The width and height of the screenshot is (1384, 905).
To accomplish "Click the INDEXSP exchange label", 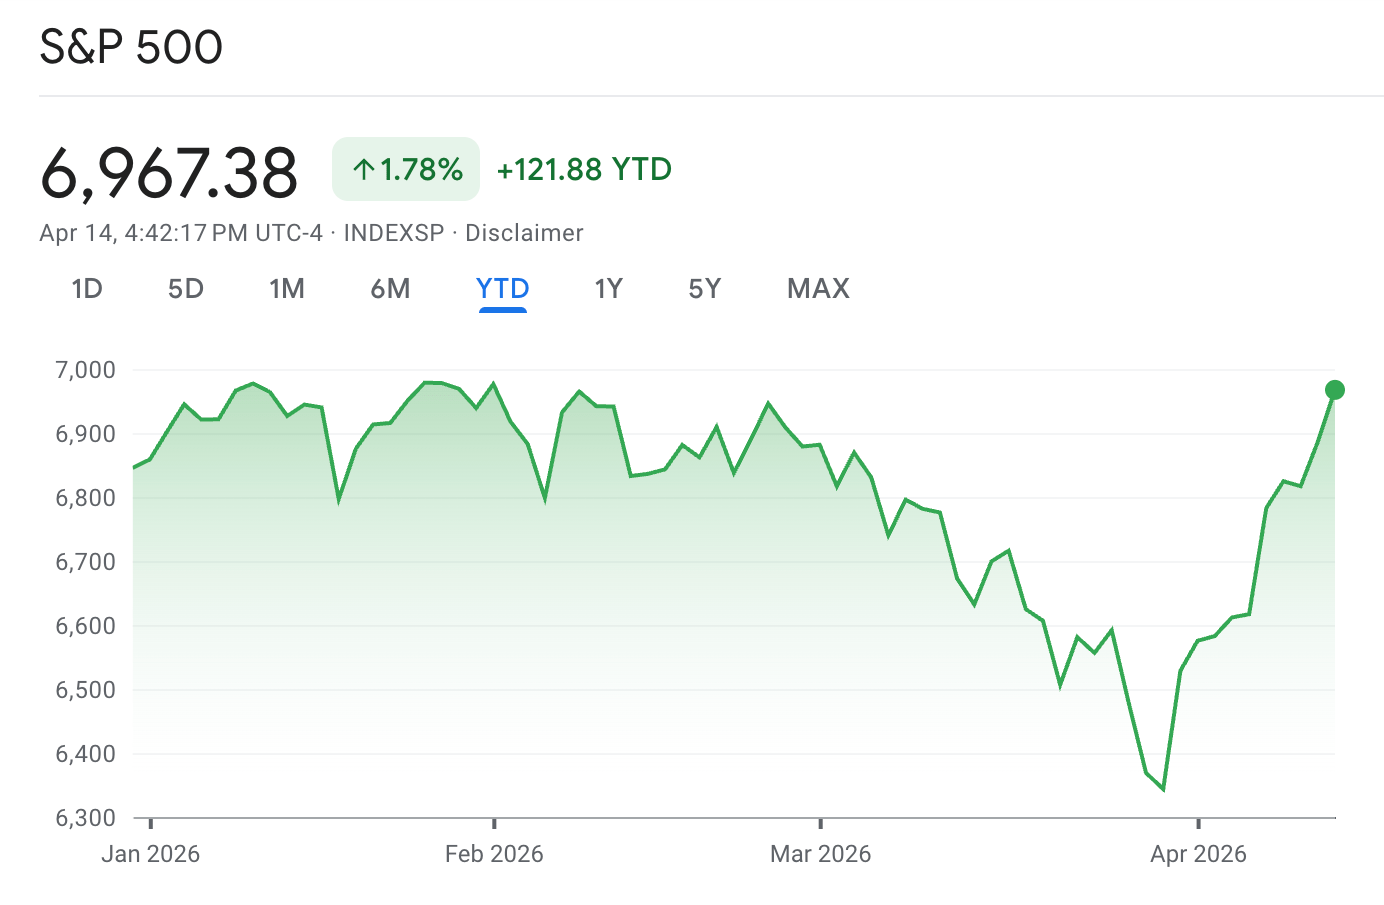I will pyautogui.click(x=394, y=233).
